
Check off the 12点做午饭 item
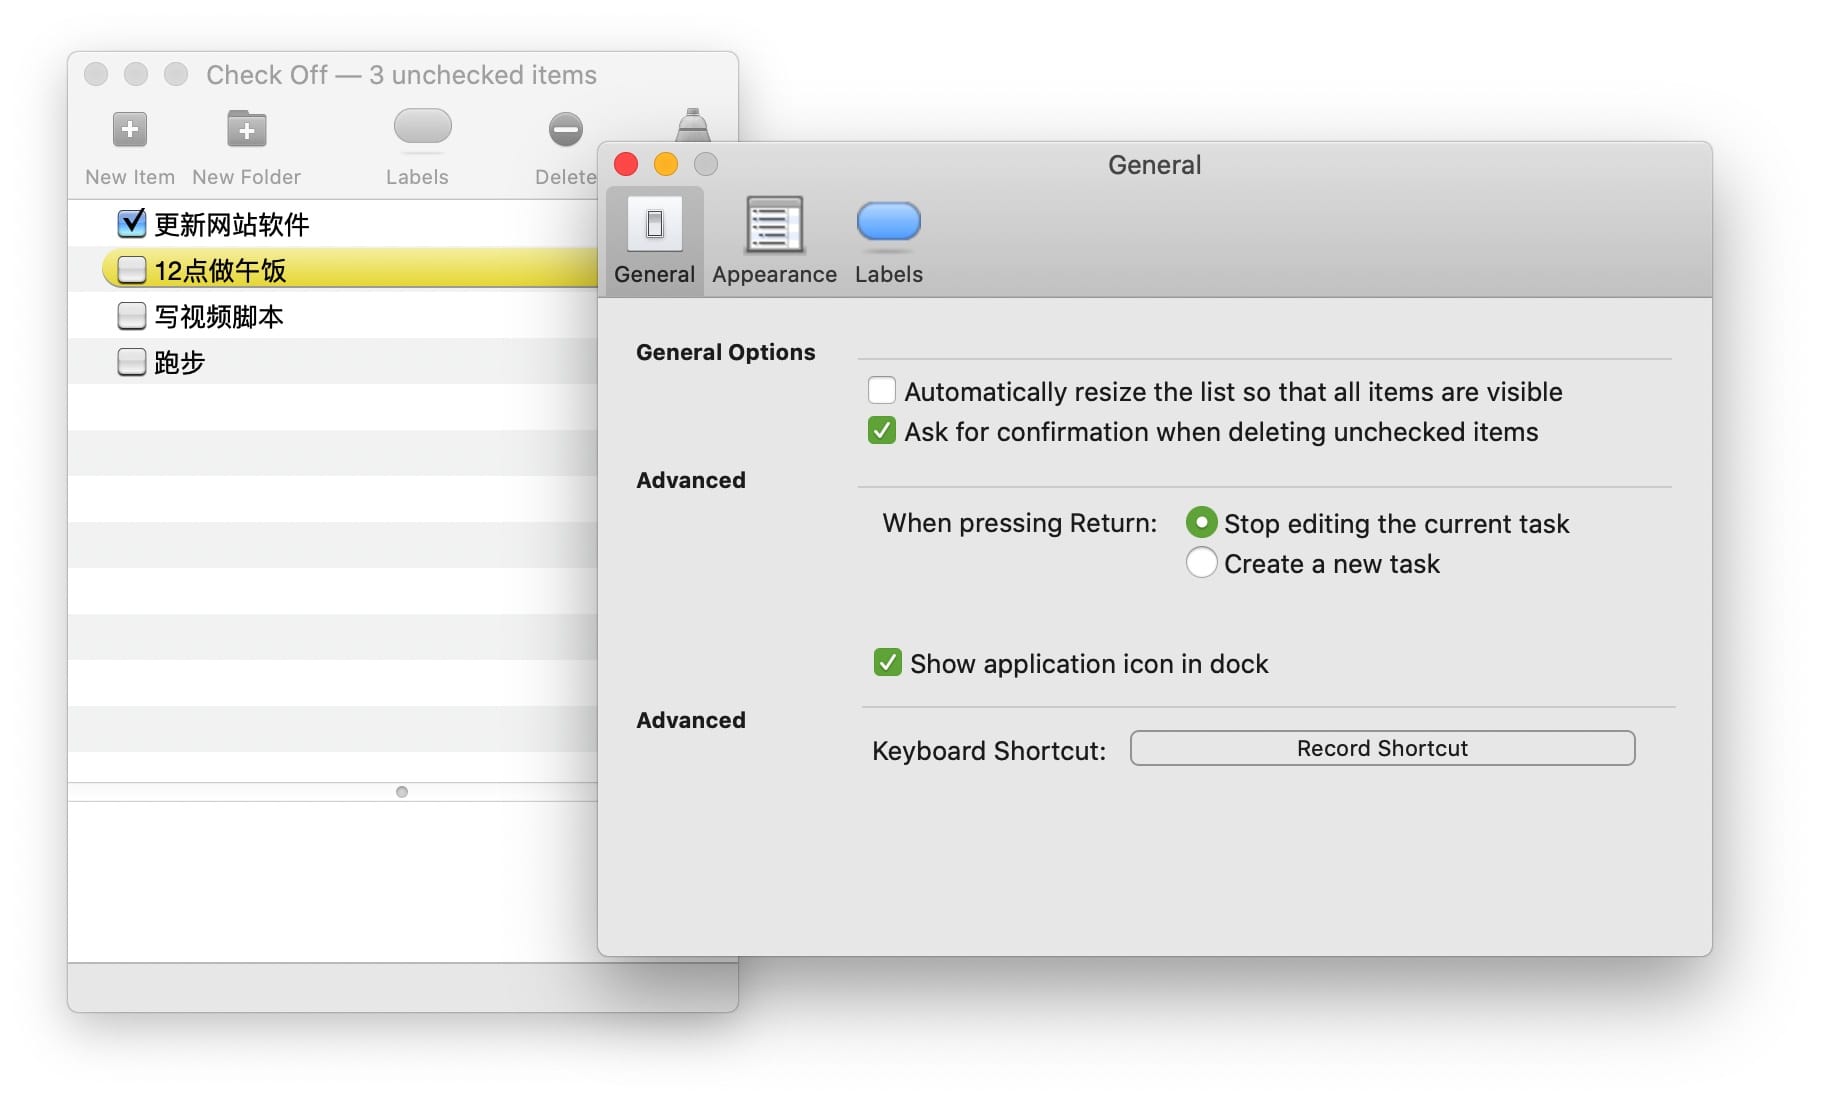[x=132, y=270]
